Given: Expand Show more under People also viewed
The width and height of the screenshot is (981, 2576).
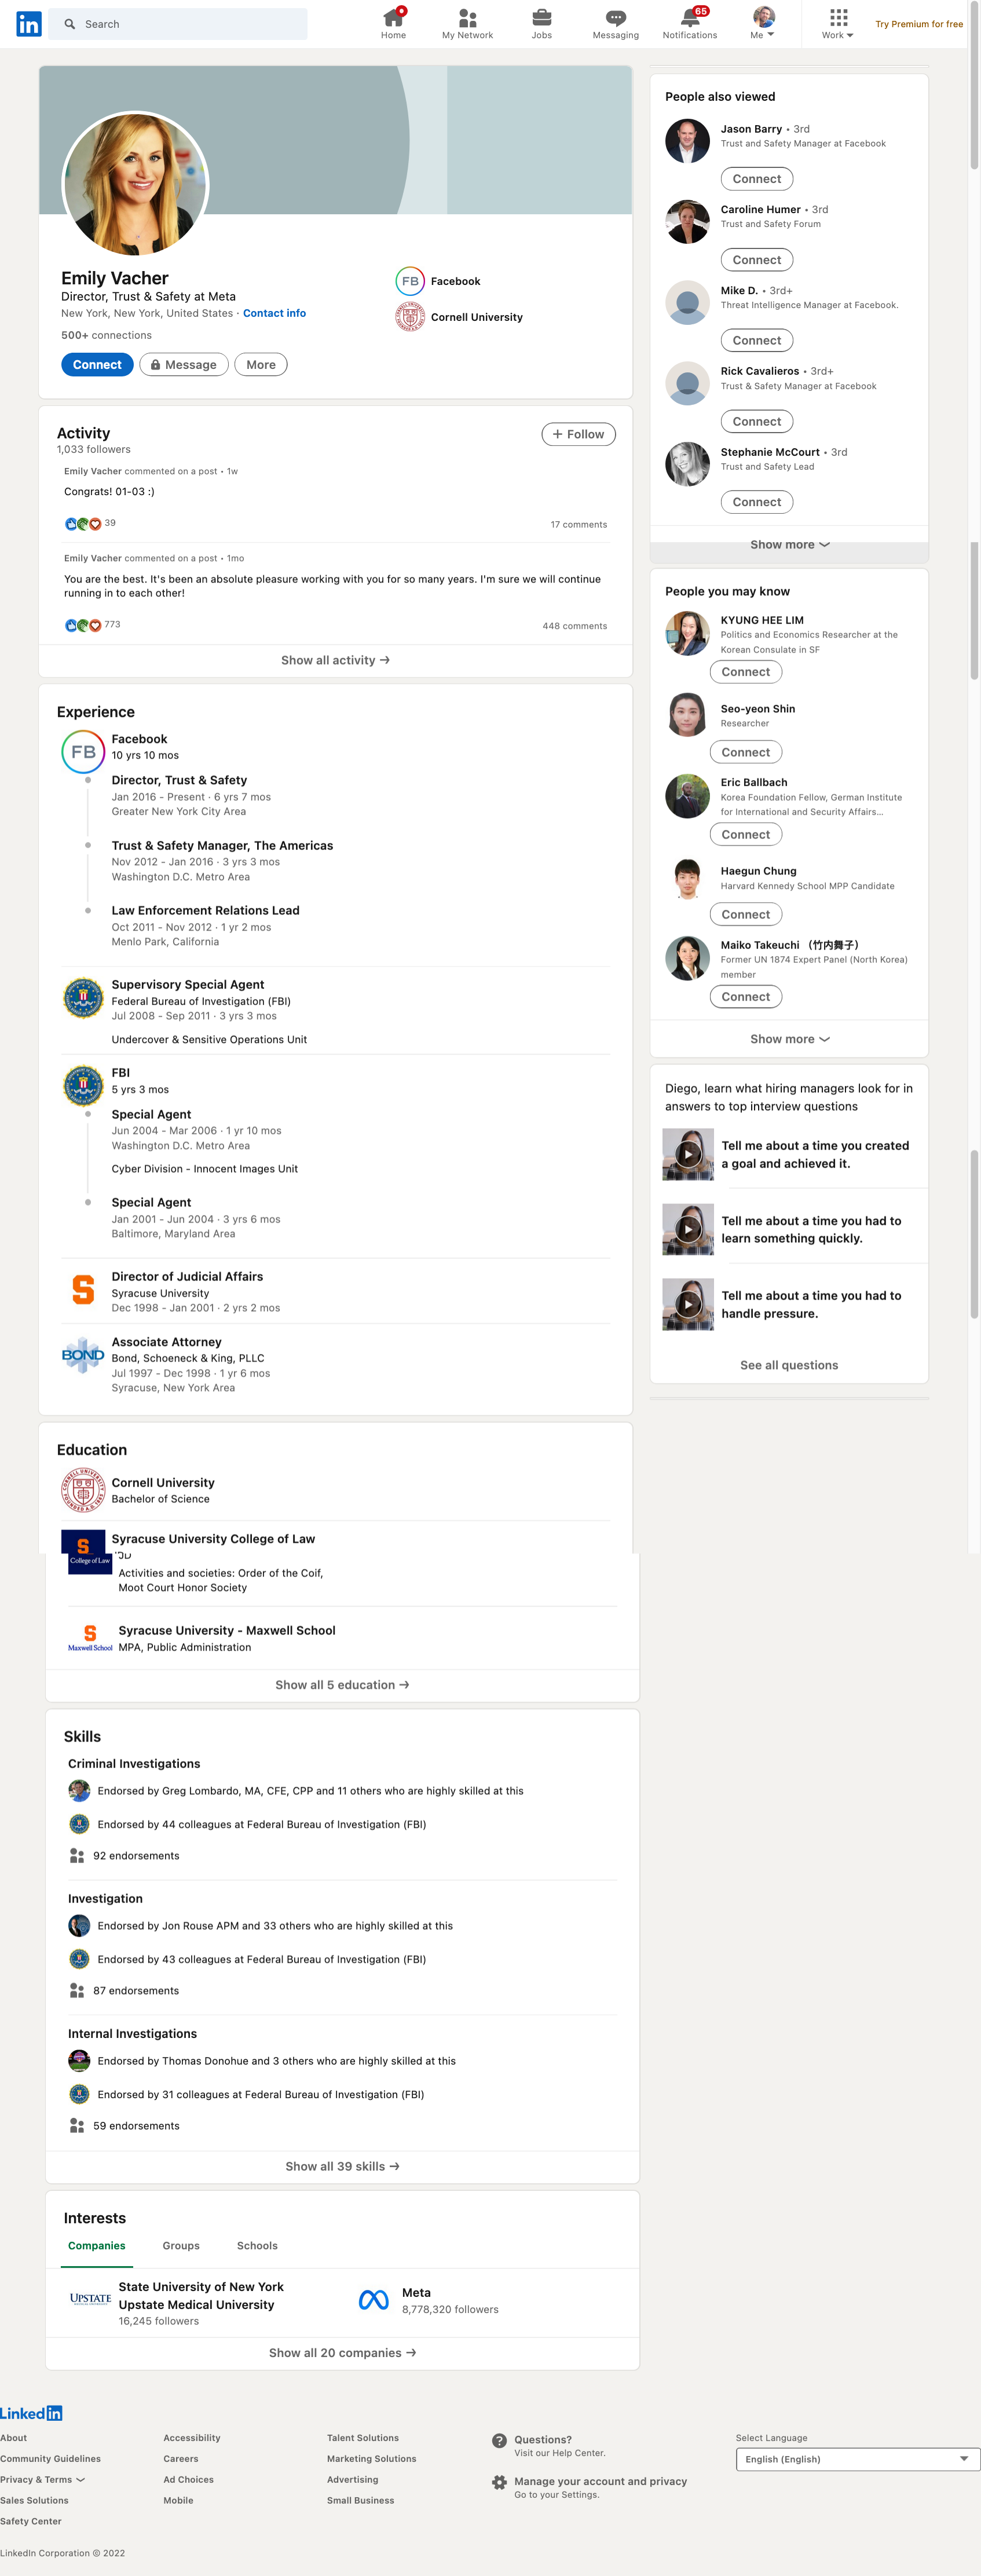Looking at the screenshot, I should point(789,545).
